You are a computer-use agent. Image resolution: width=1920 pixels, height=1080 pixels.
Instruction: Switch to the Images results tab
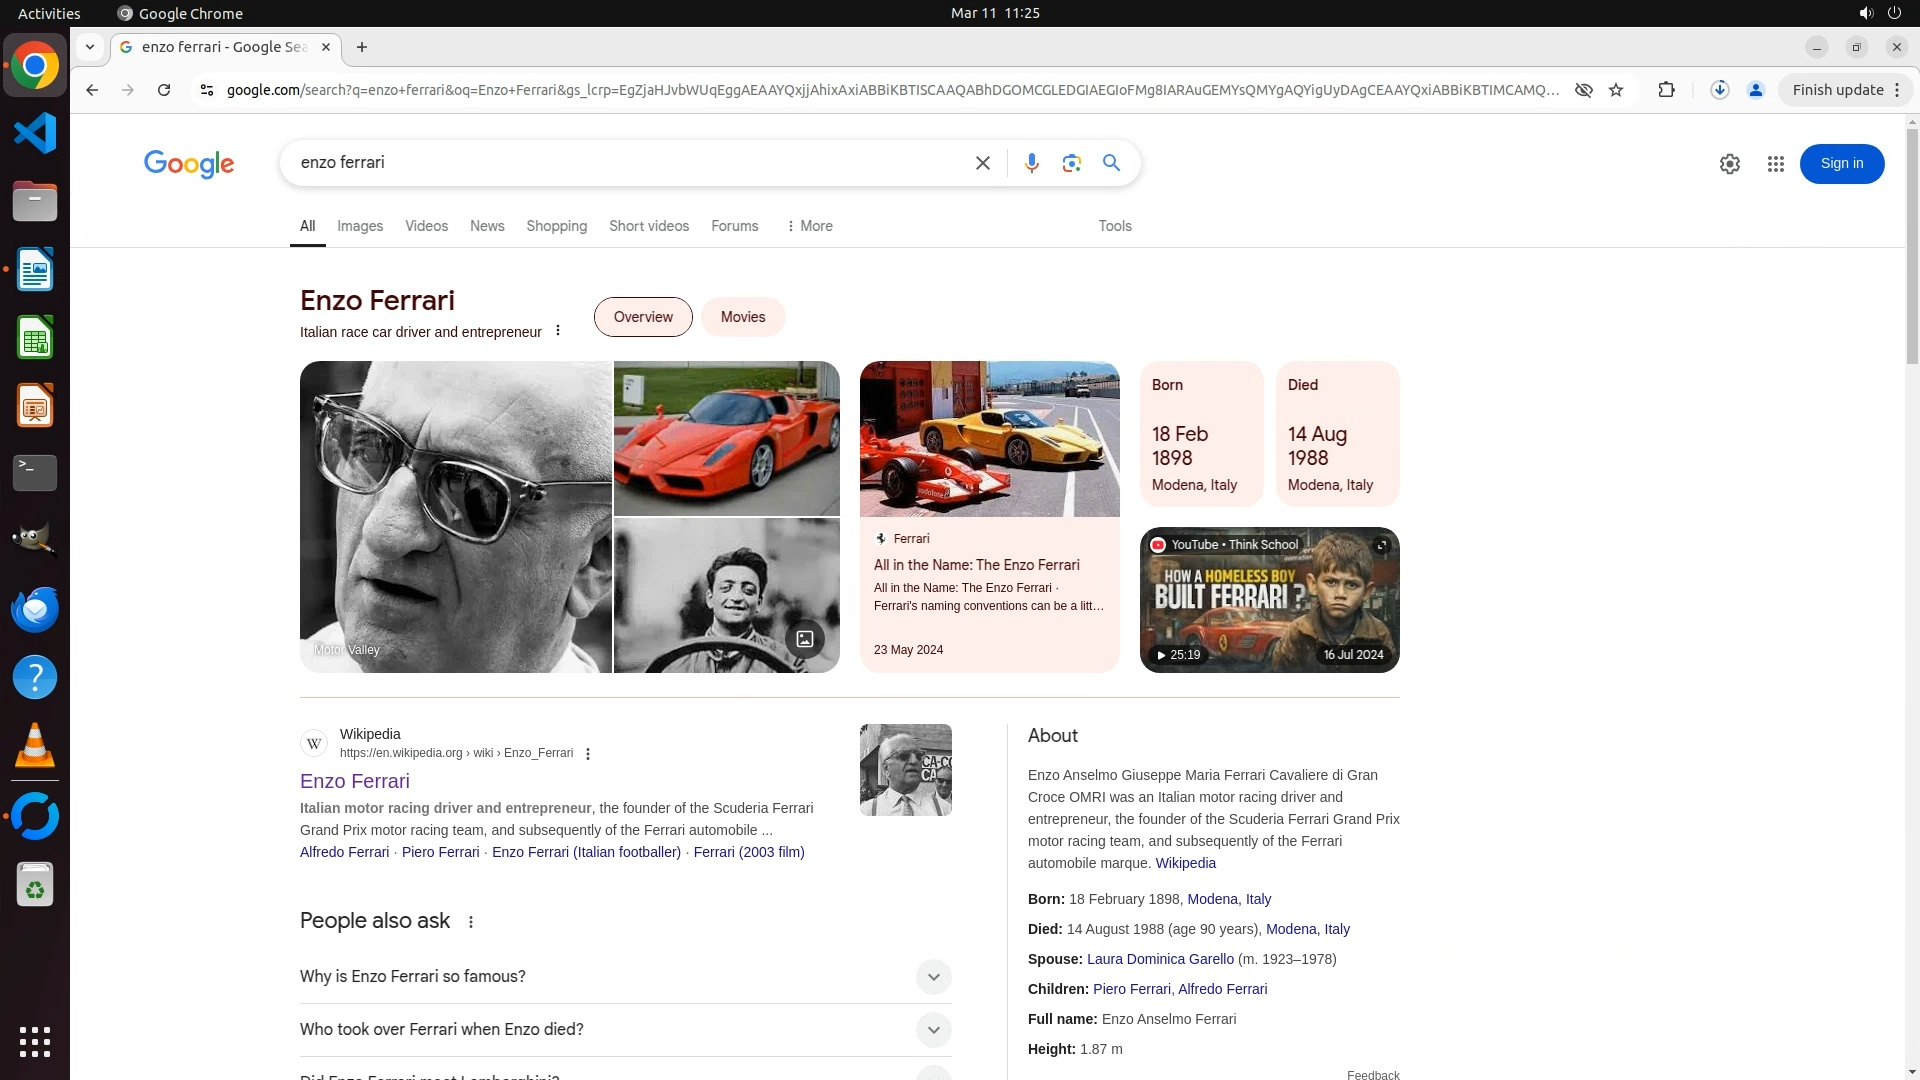pos(360,226)
